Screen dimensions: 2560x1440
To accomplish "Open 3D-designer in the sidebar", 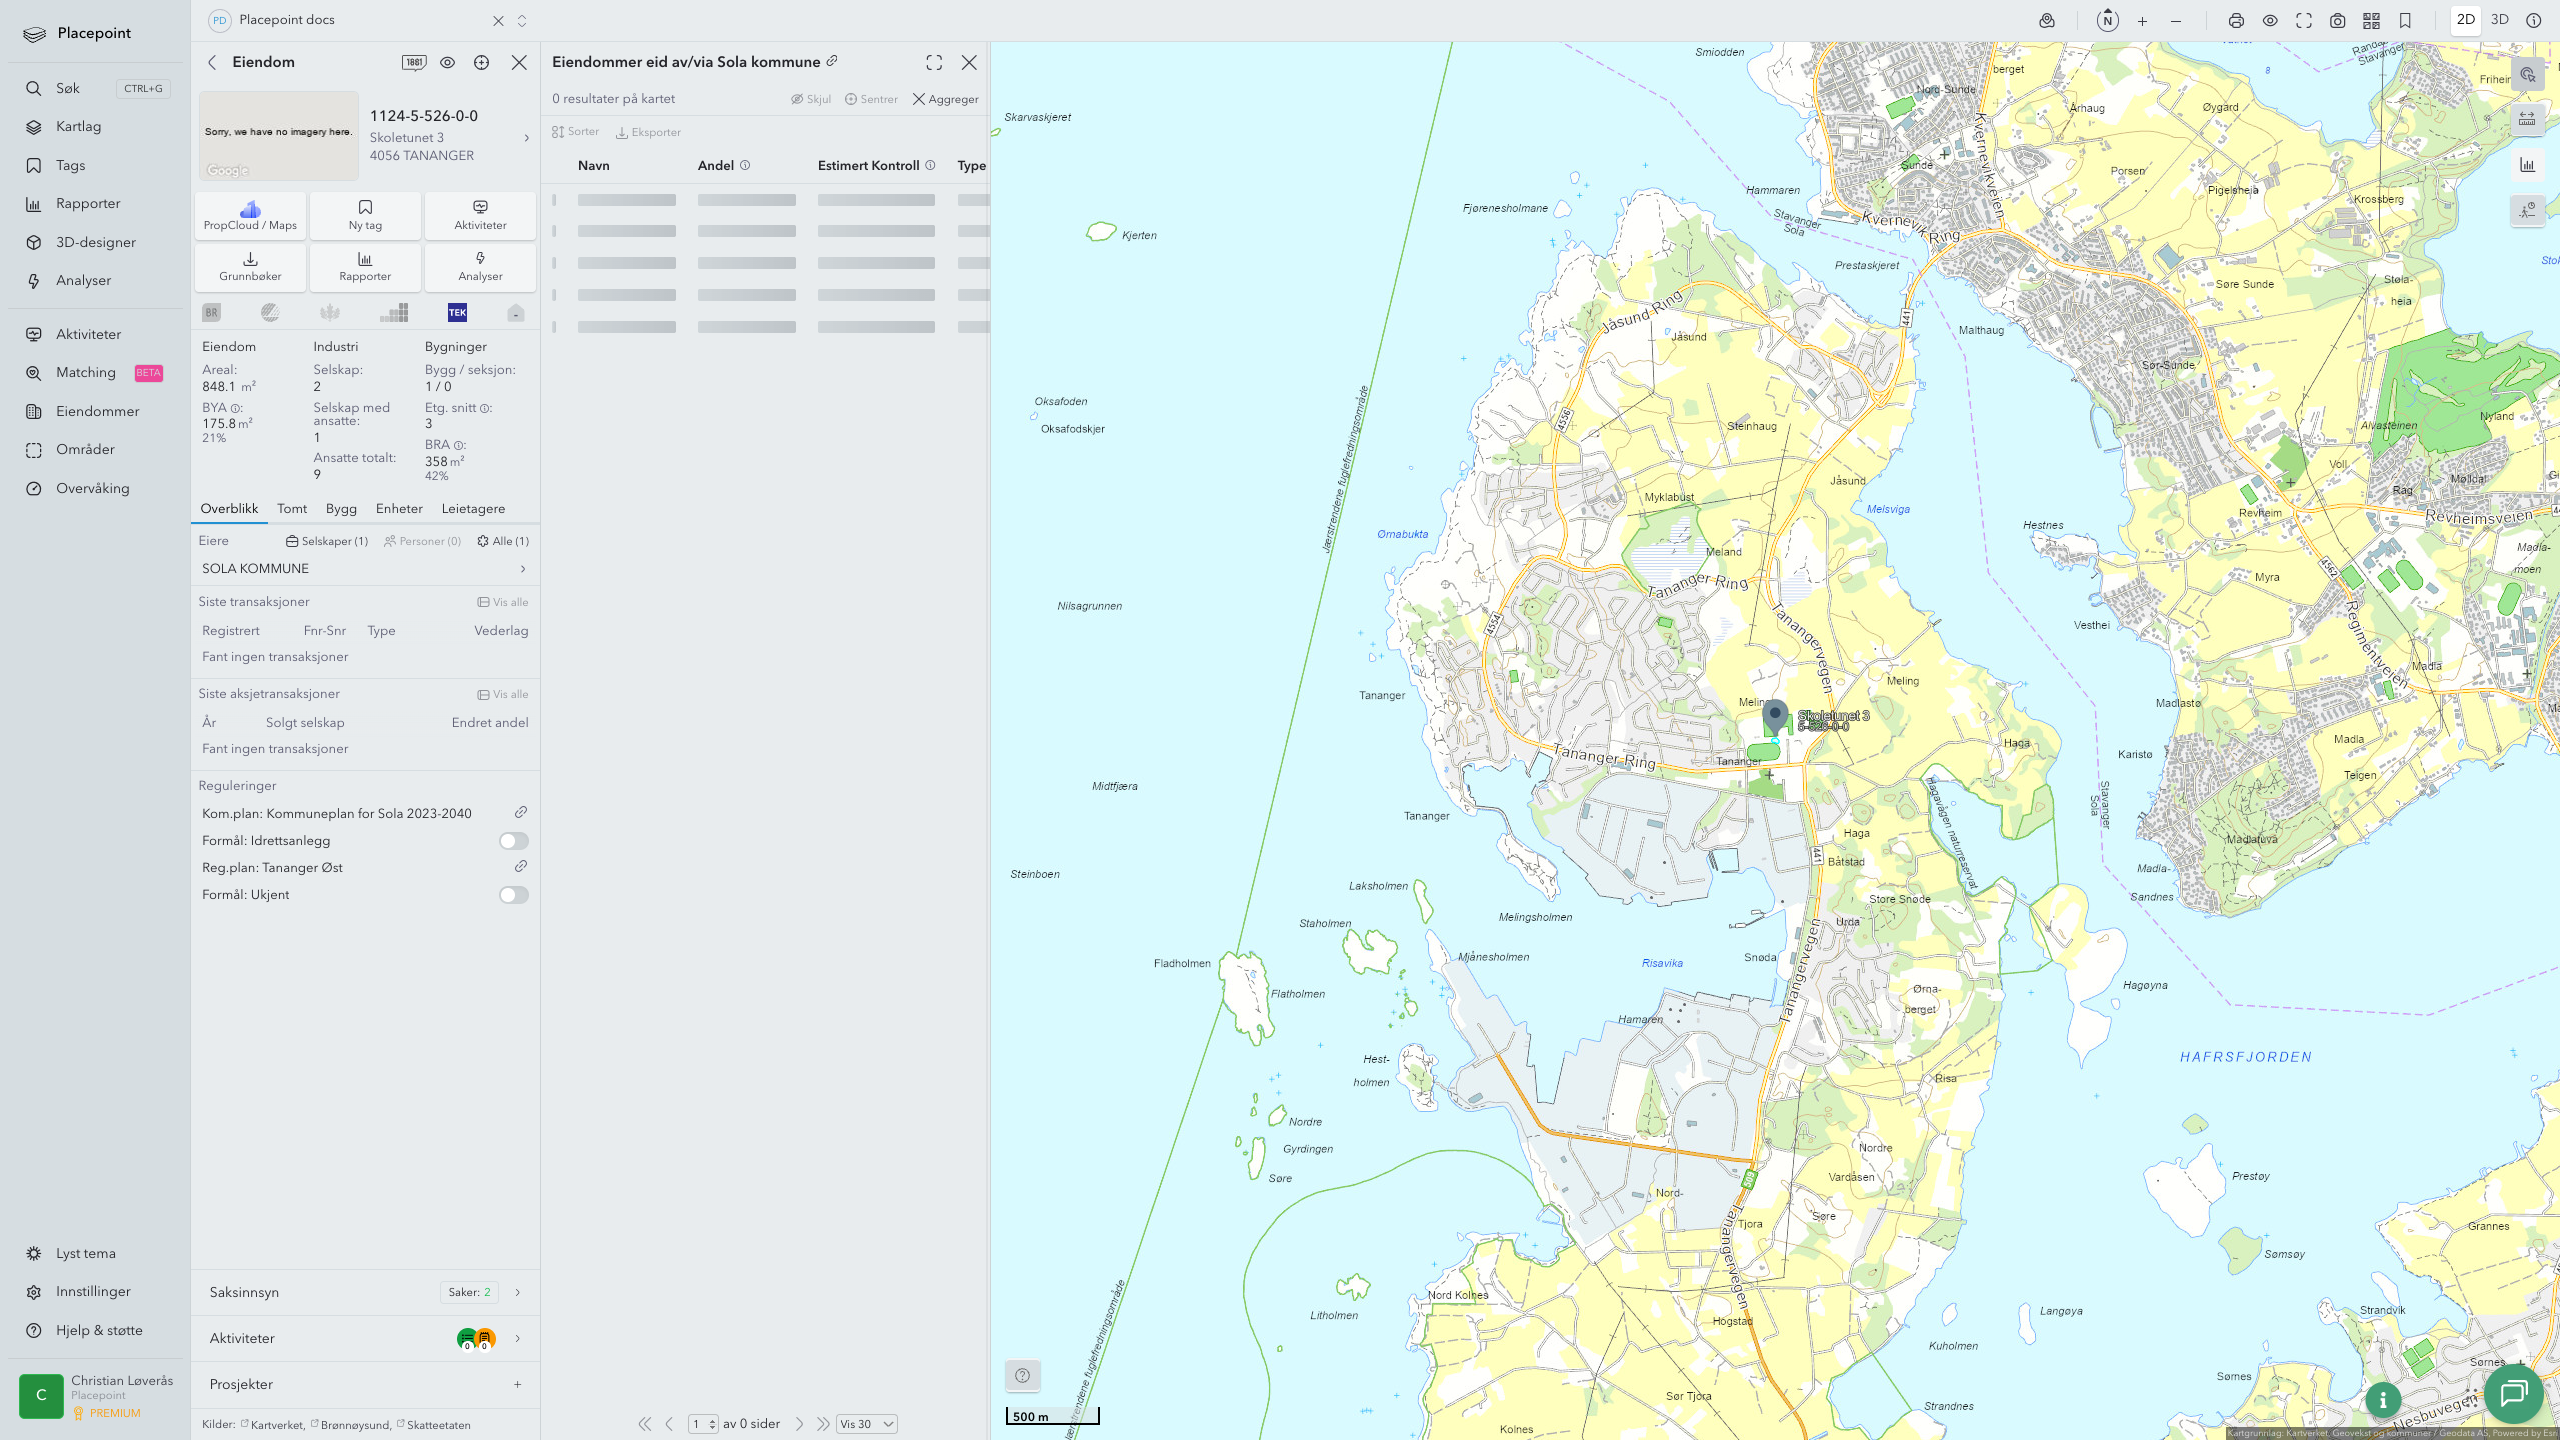I will (95, 243).
